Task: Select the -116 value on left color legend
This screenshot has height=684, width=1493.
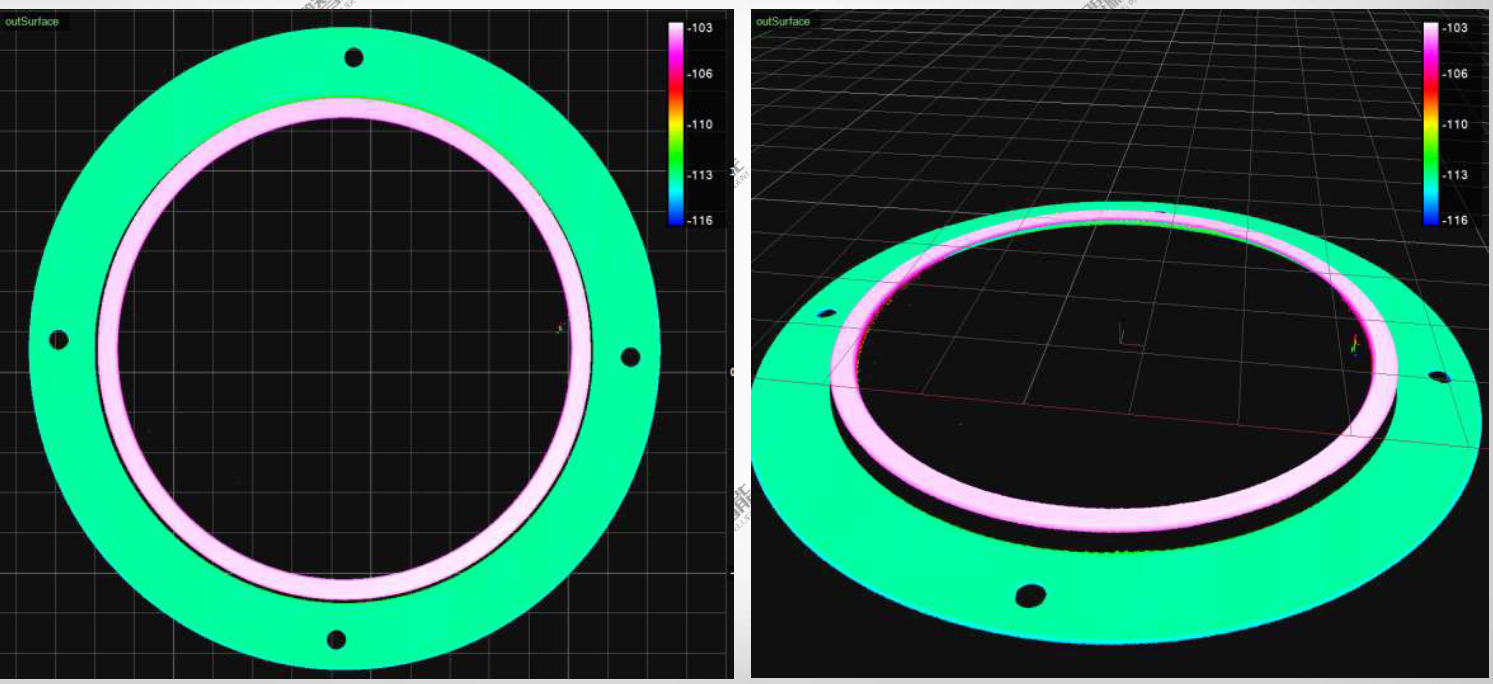Action: click(700, 220)
